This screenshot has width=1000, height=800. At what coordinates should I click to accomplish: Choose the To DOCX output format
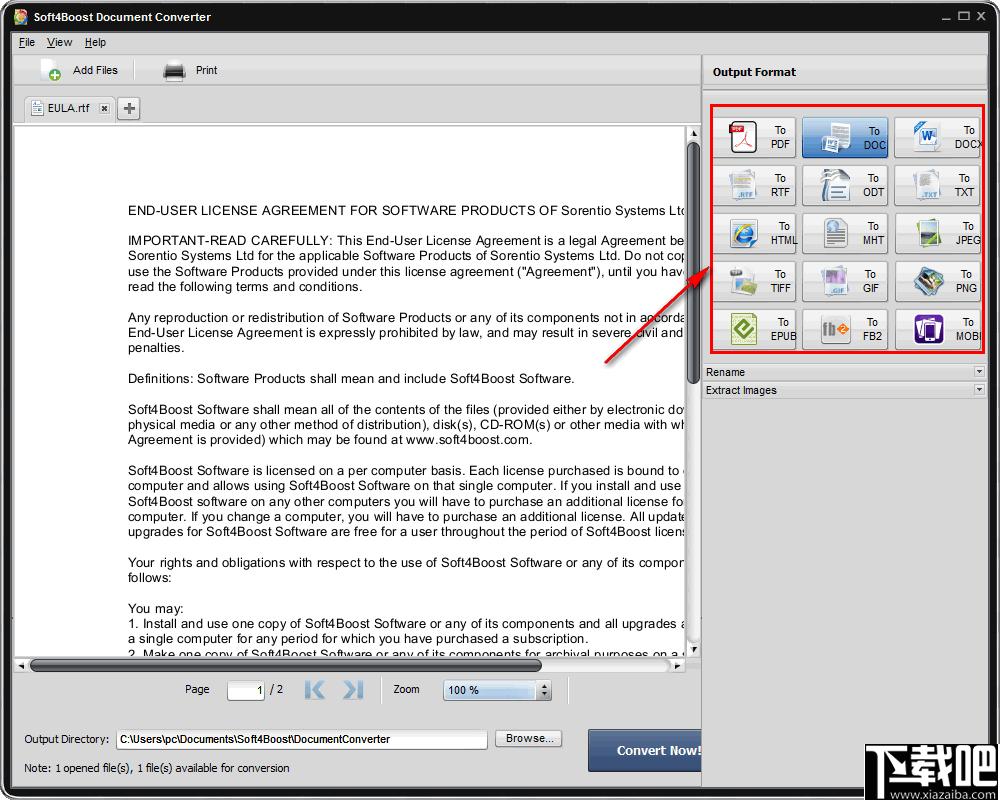938,137
